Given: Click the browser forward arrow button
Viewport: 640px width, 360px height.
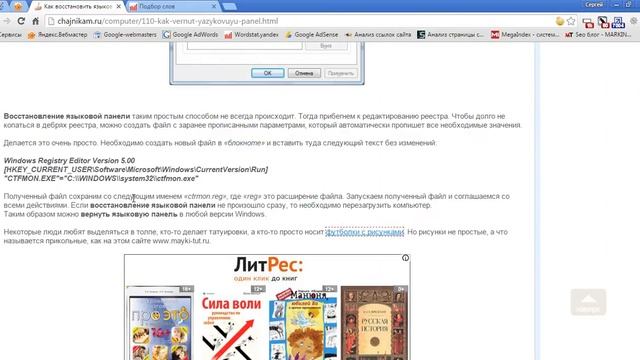Looking at the screenshot, I should coord(7,21).
